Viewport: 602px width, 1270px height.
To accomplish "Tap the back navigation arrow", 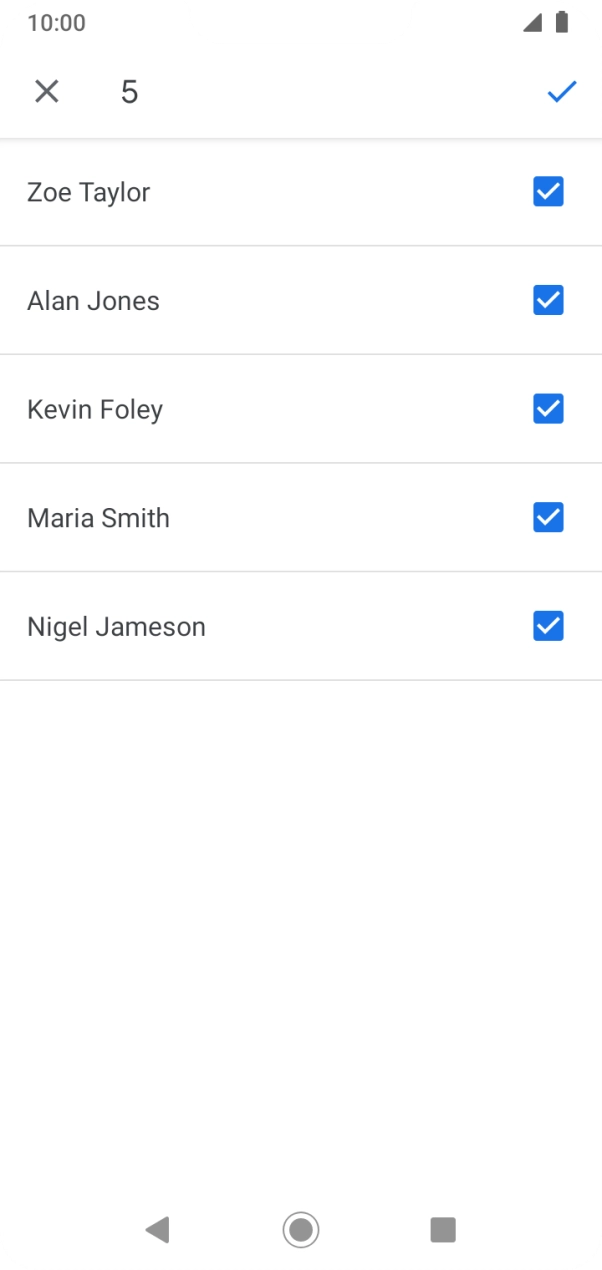I will (x=157, y=1230).
